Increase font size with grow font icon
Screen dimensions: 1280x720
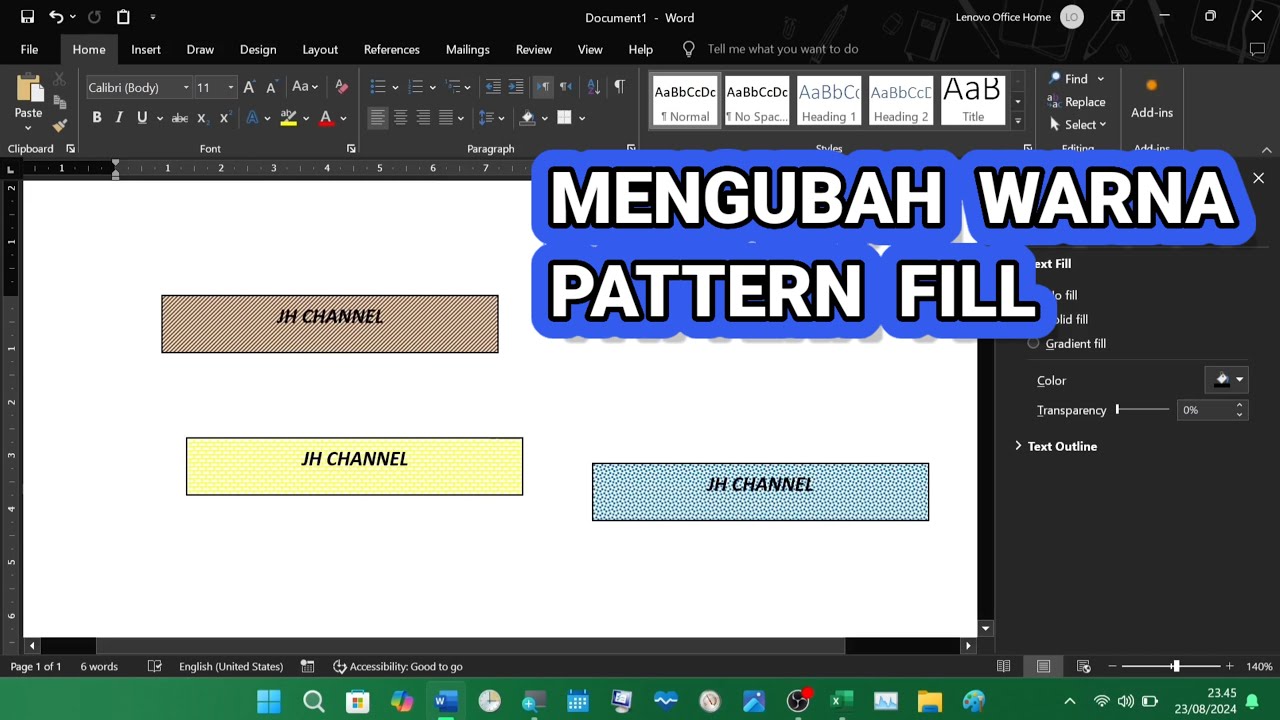pos(249,87)
